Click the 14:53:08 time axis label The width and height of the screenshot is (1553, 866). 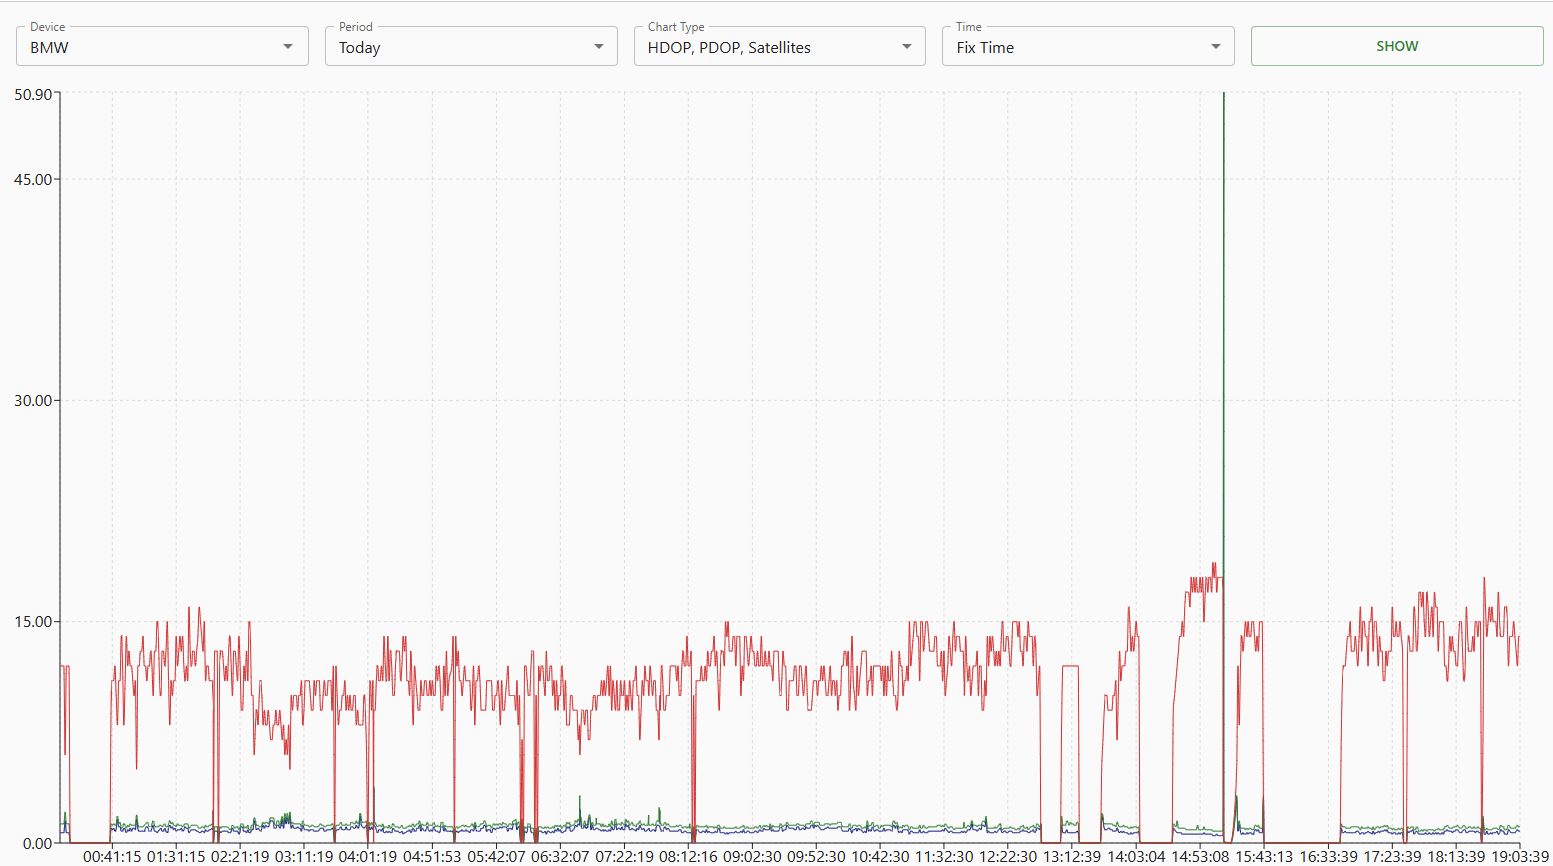[1200, 857]
